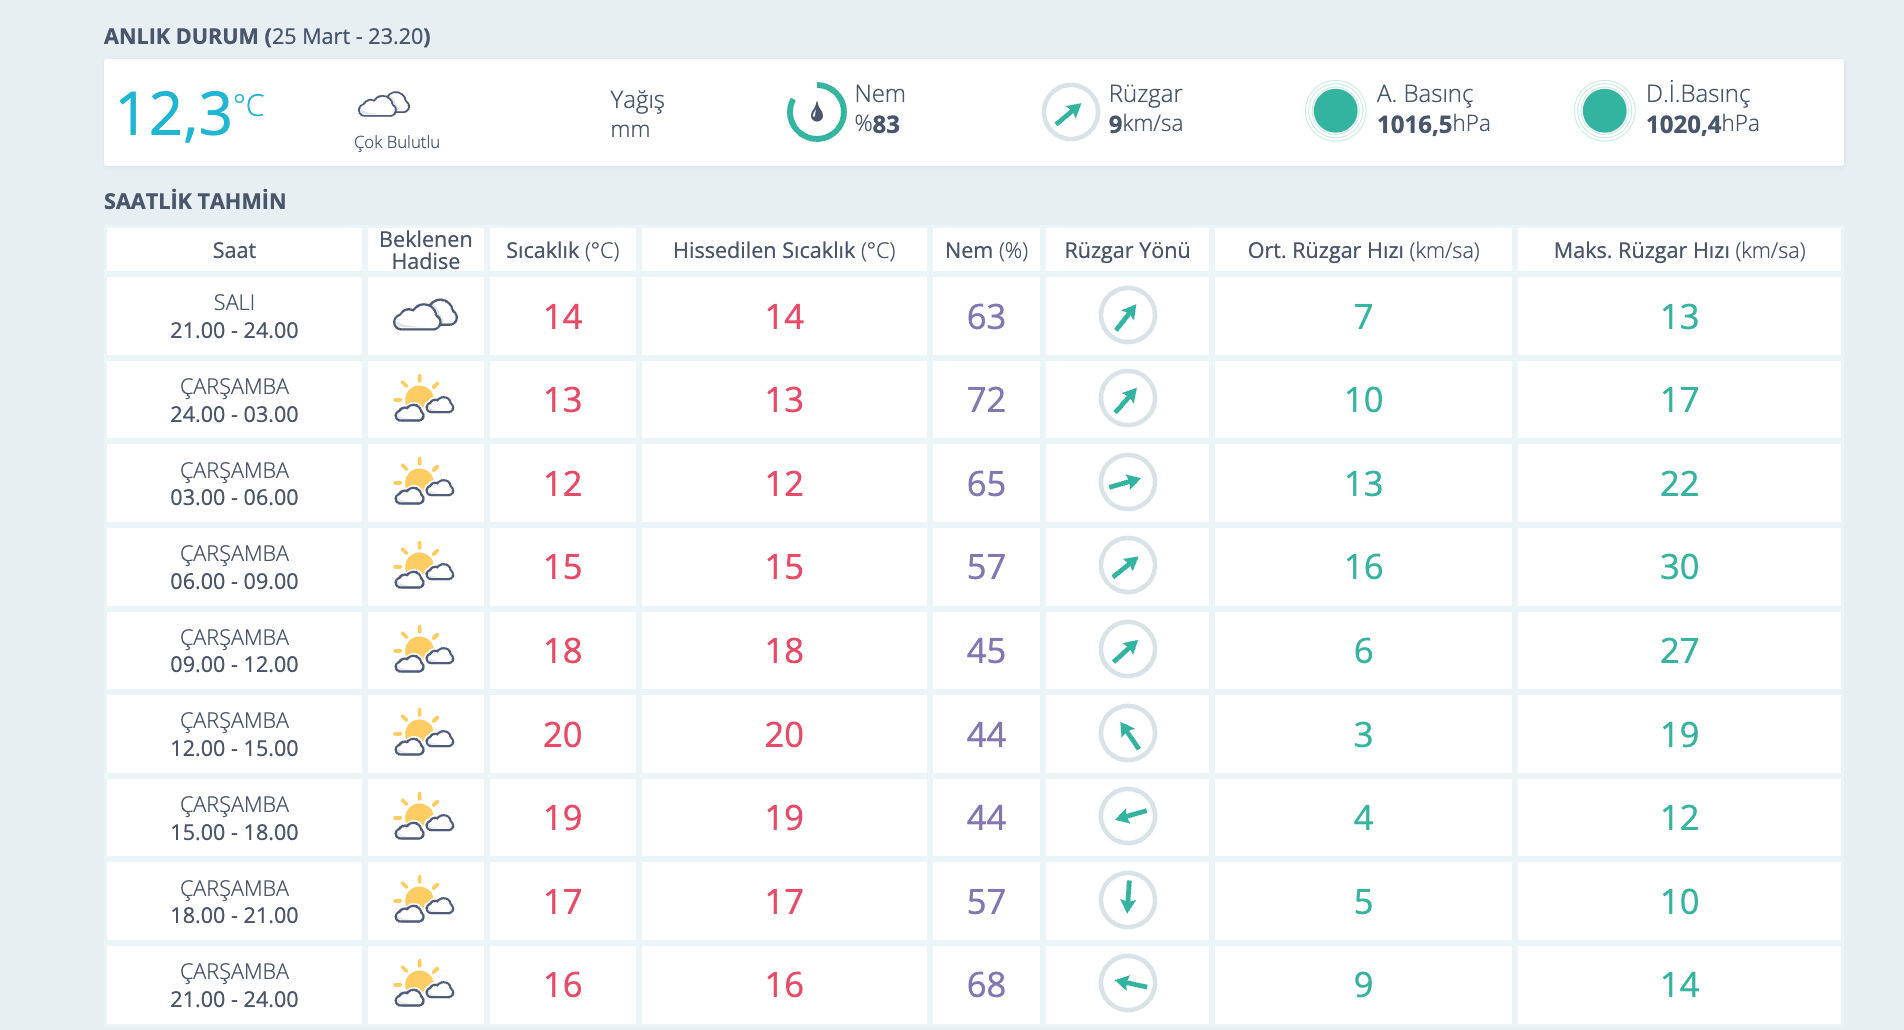Click the 12,3°C current temperature reading
This screenshot has width=1904, height=1030.
190,113
